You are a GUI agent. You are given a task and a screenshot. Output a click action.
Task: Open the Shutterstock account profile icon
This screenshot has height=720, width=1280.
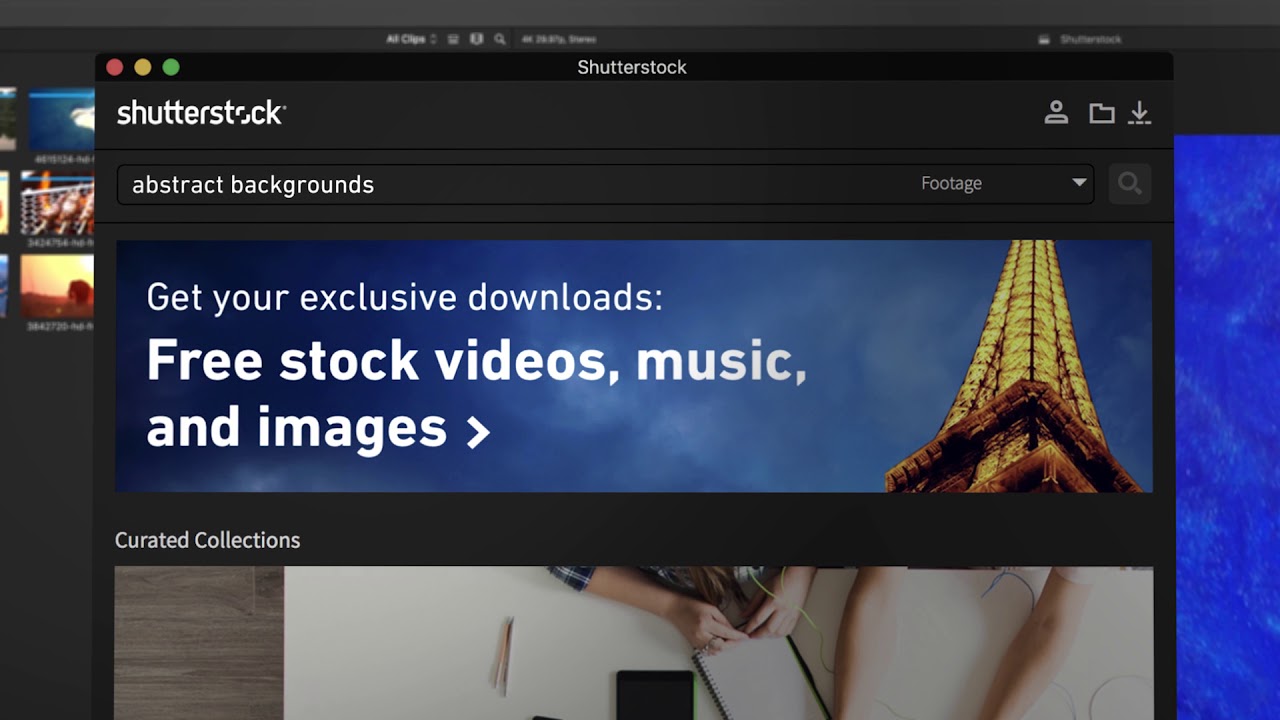pyautogui.click(x=1056, y=113)
